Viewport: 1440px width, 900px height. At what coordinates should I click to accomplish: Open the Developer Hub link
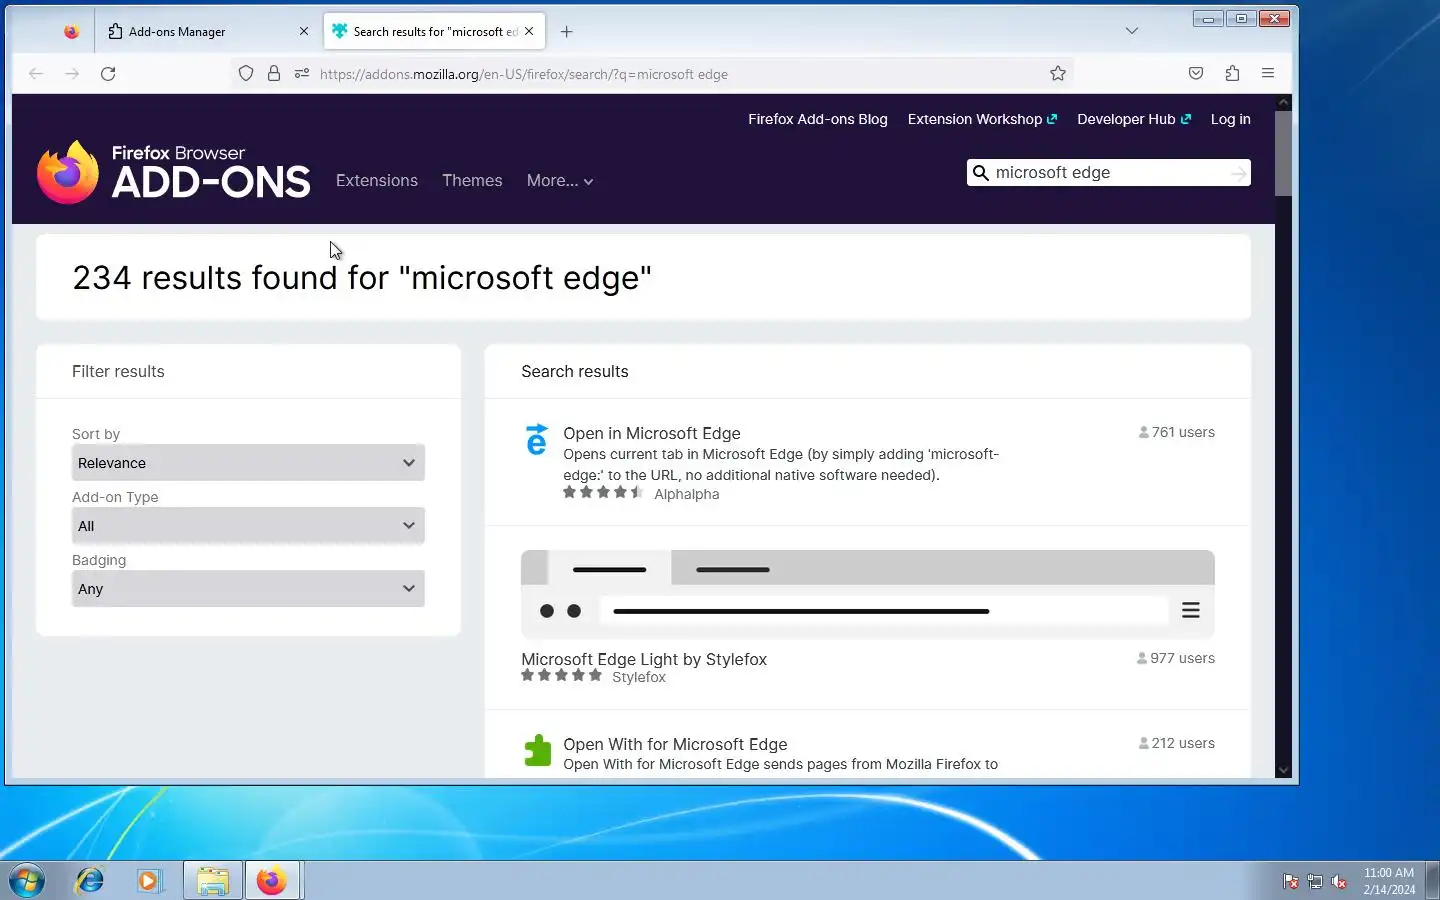pos(1134,119)
